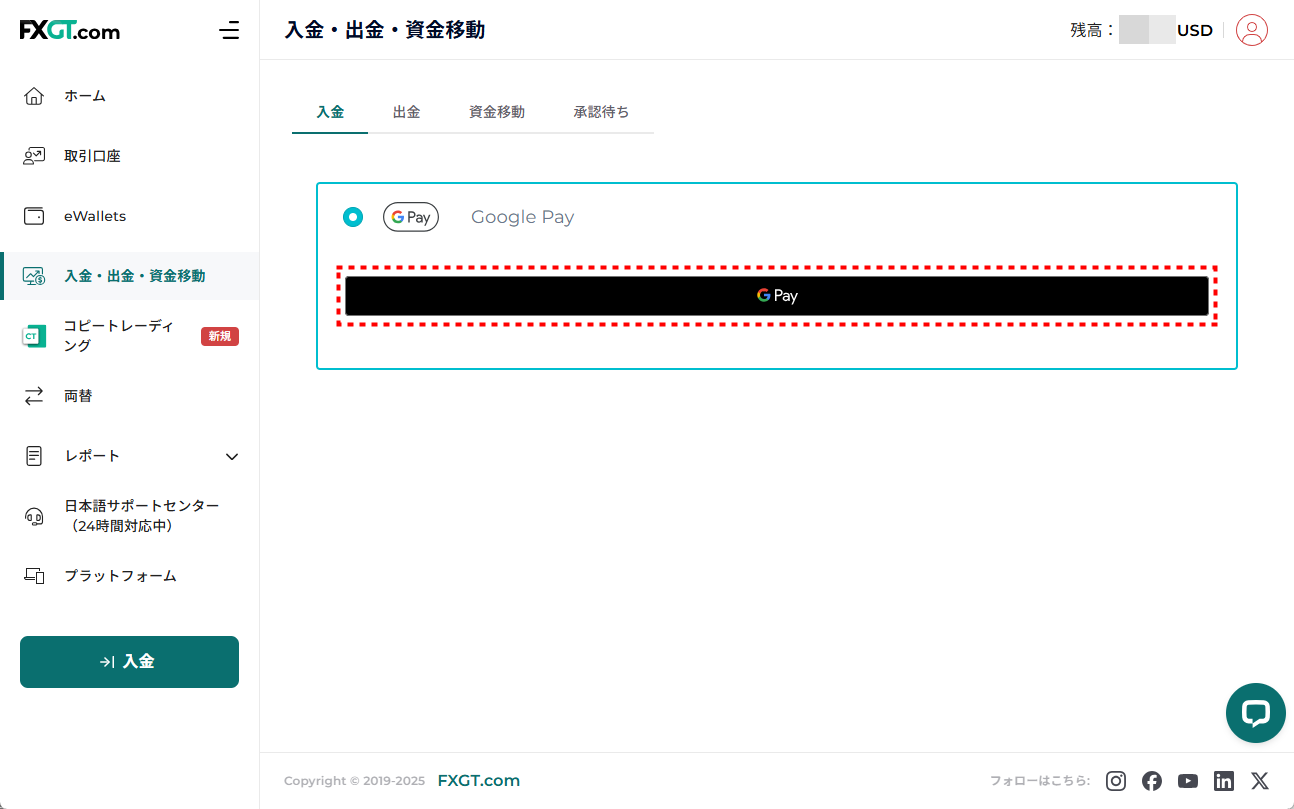This screenshot has height=809, width=1294.
Task: Click the deposit/withdrawal/transfer sidebar icon
Action: coord(34,276)
